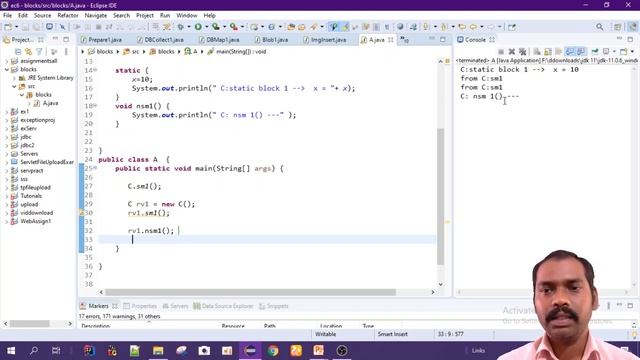This screenshot has height=360, width=640.
Task: Open File Explorer from the taskbar
Action: click(x=158, y=351)
